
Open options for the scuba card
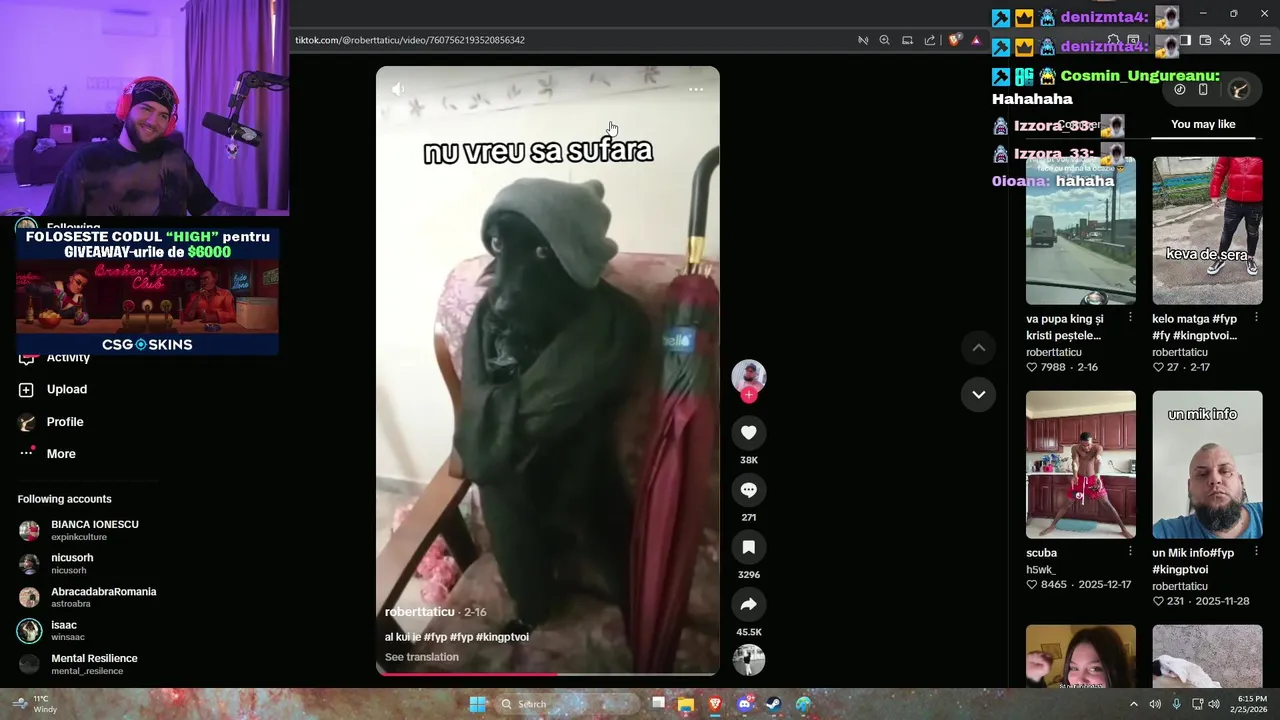click(x=1130, y=551)
